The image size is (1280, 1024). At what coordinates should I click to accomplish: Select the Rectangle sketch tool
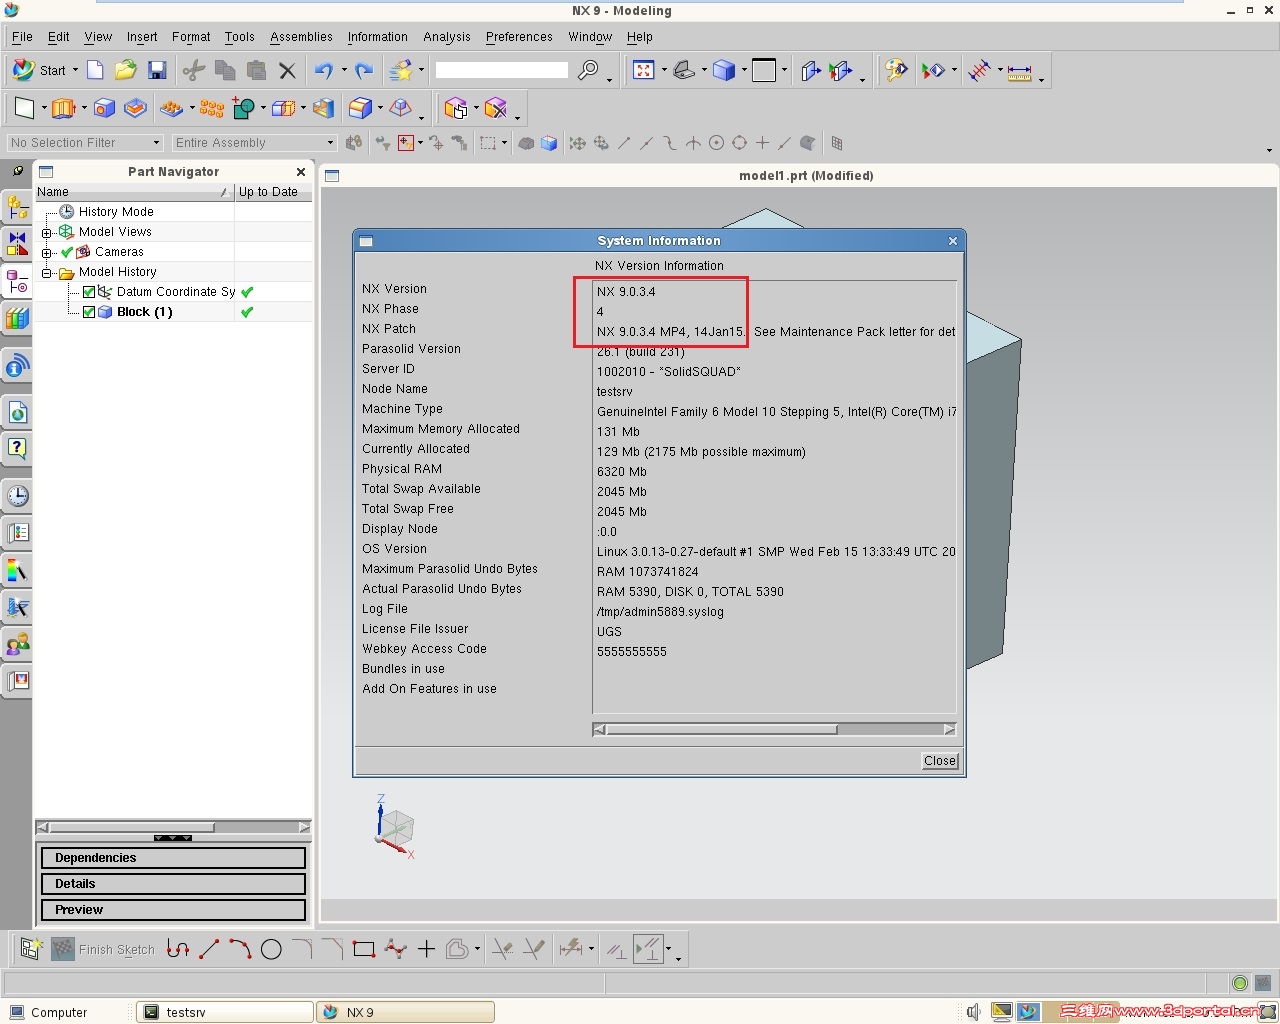(364, 949)
